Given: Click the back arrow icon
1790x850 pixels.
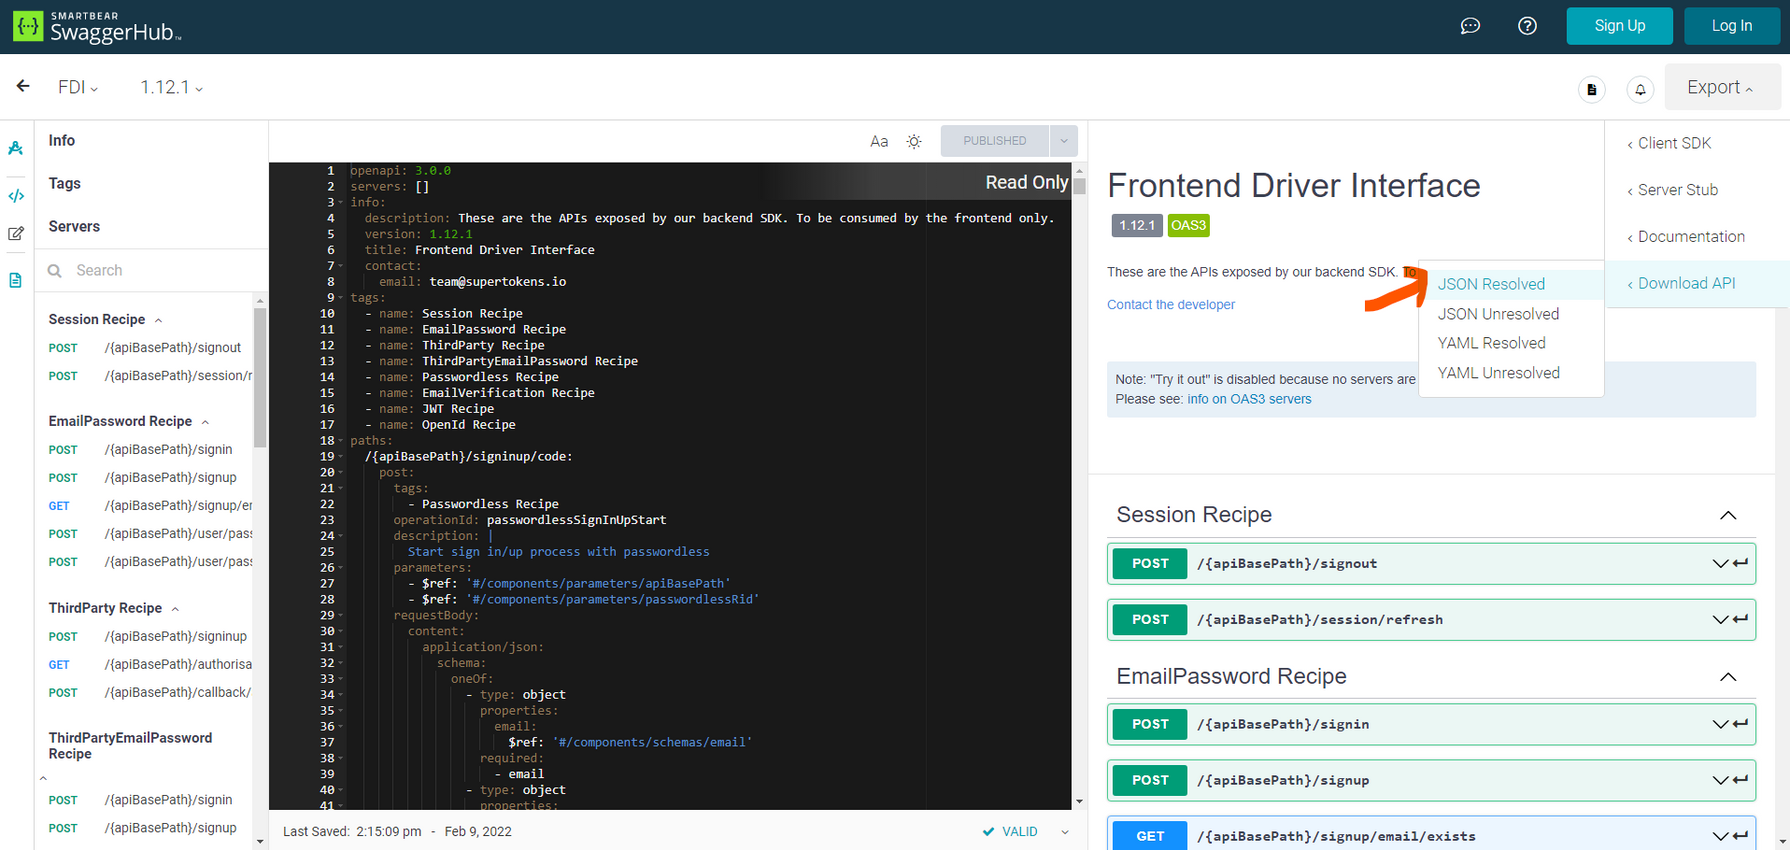Looking at the screenshot, I should tap(23, 87).
